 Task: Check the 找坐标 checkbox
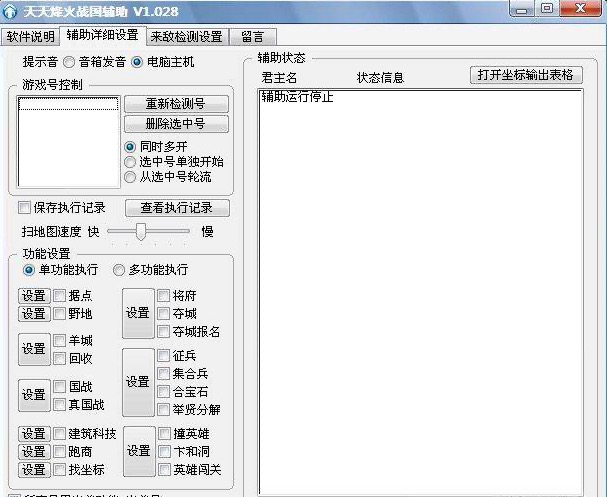(x=59, y=470)
